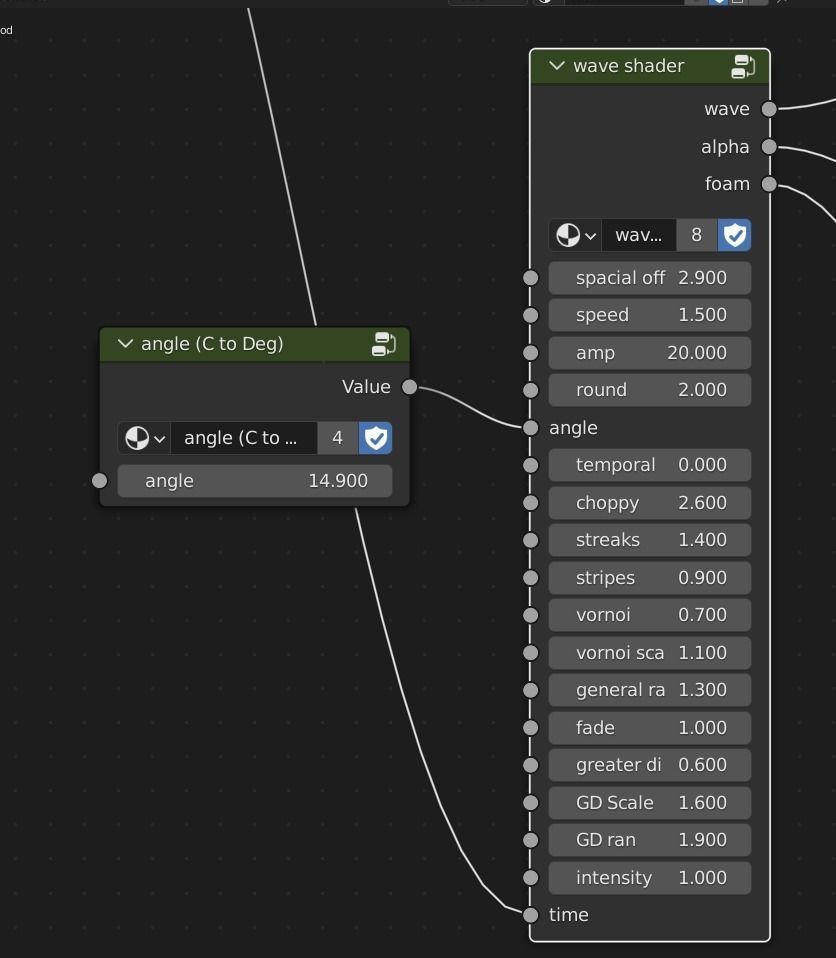
Task: Click the speed input socket
Action: coord(530,315)
